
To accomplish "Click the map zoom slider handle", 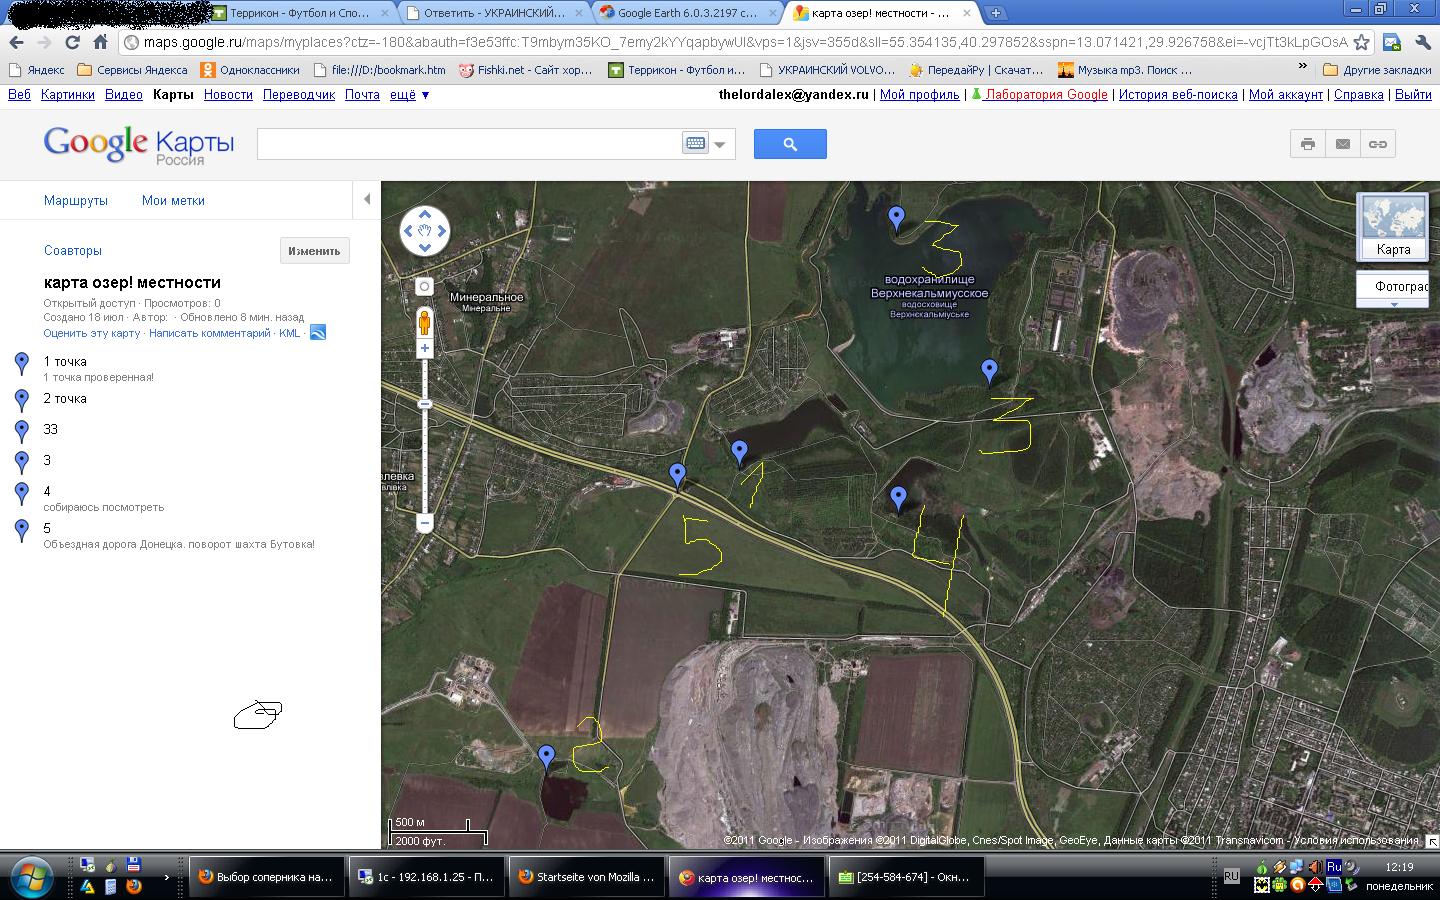I will click(424, 404).
